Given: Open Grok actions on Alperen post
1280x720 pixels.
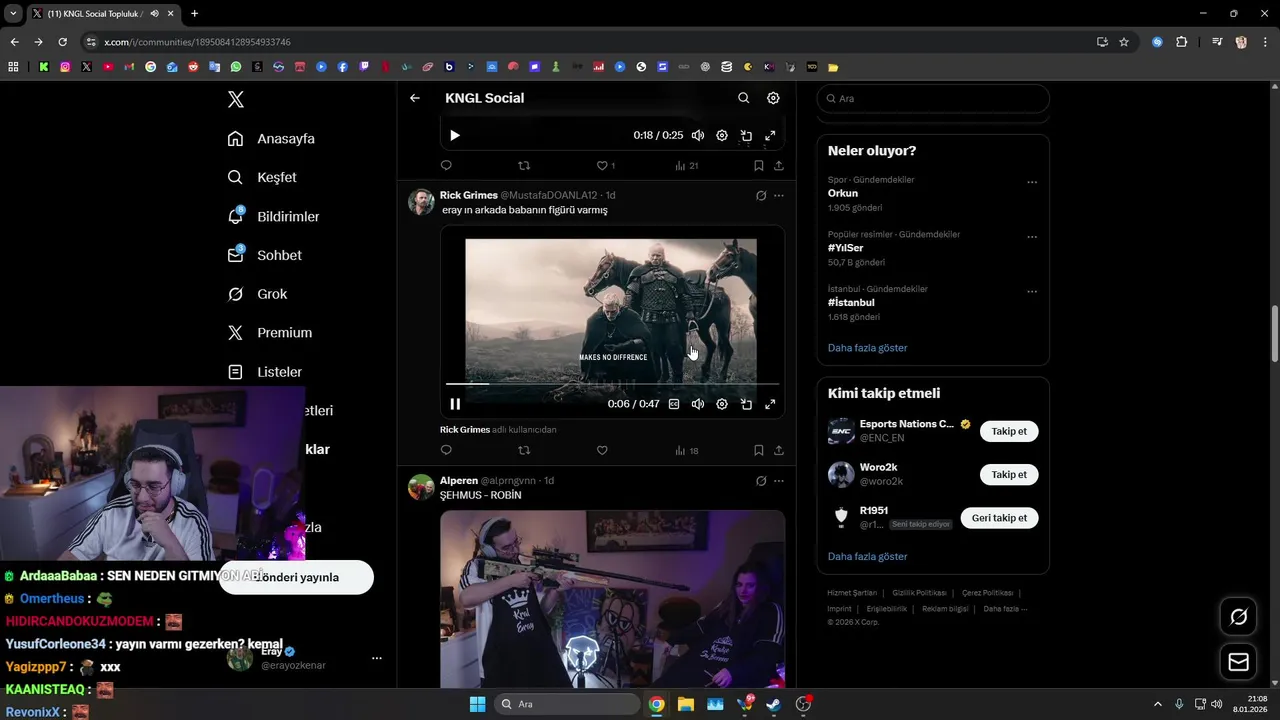Looking at the screenshot, I should (x=761, y=481).
